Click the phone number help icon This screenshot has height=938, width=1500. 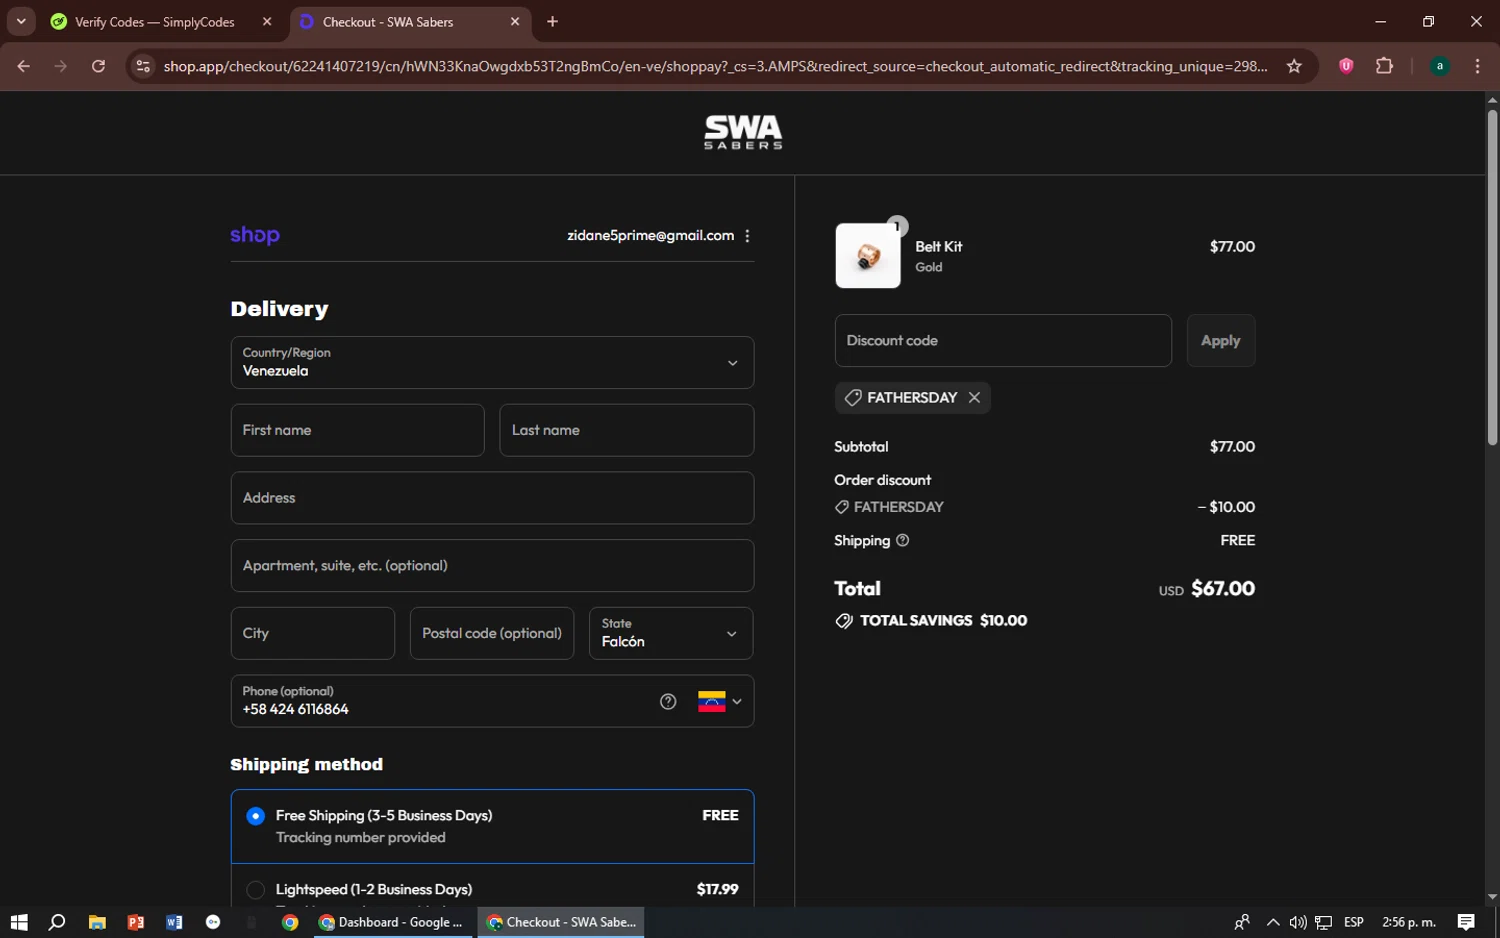[x=668, y=702]
